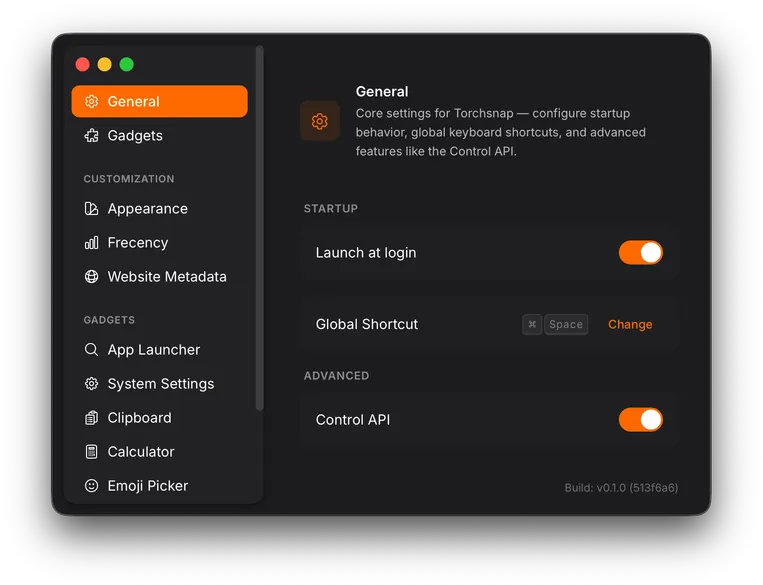Click the Frecency bar chart icon
The width and height of the screenshot is (763, 585).
click(91, 242)
